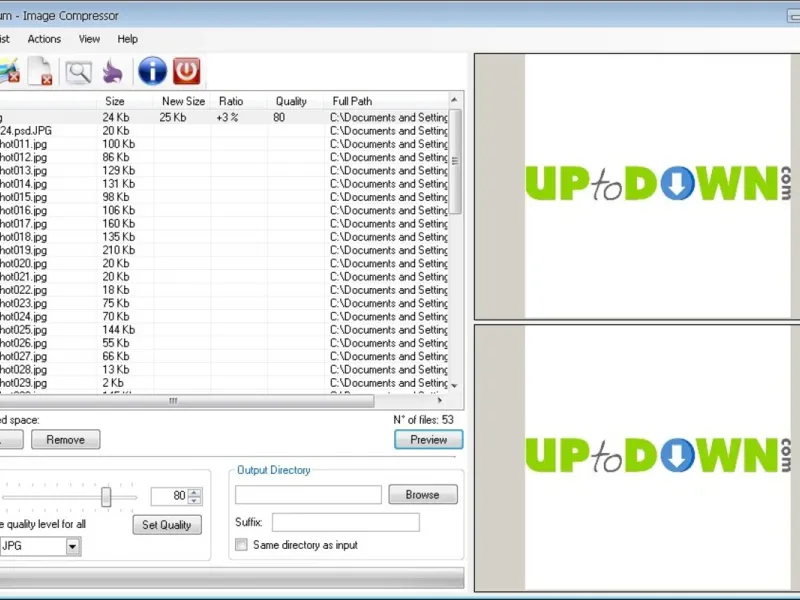Click the clear file list page icon

click(40, 71)
